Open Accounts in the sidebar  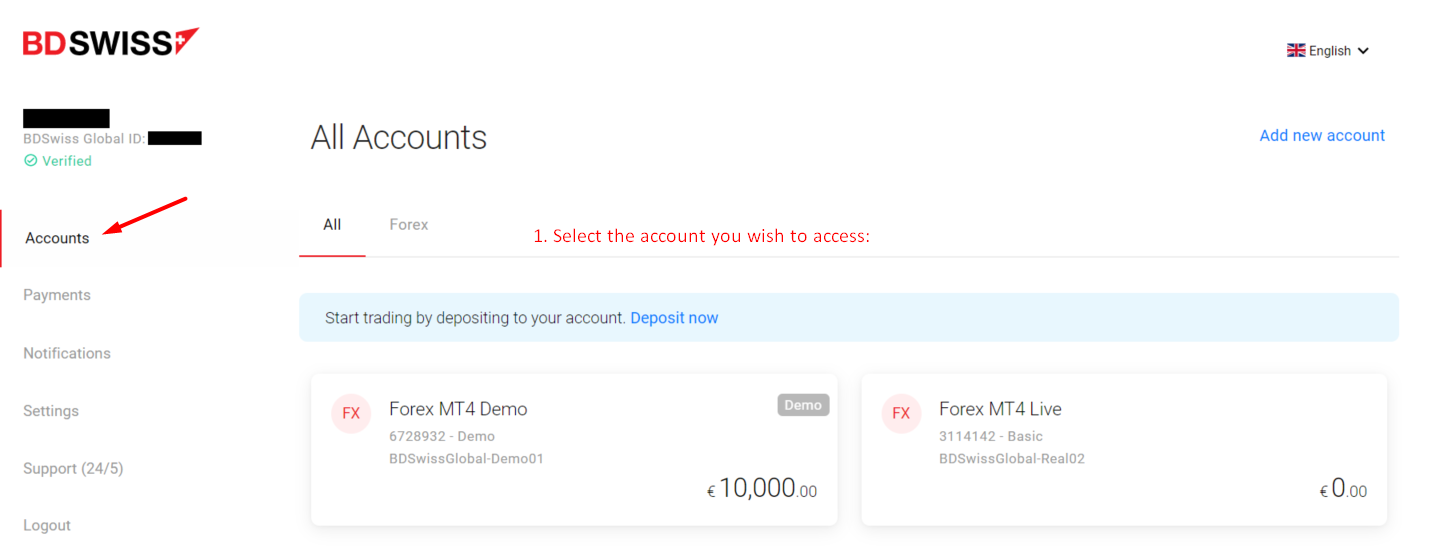point(57,238)
